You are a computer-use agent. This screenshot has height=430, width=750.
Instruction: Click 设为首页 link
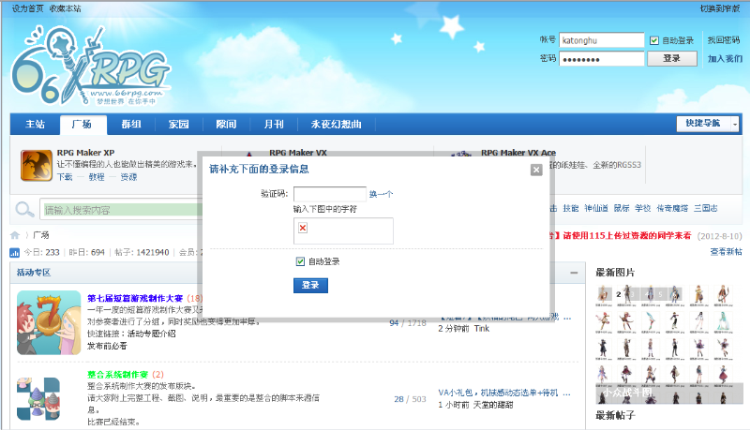pyautogui.click(x=28, y=9)
